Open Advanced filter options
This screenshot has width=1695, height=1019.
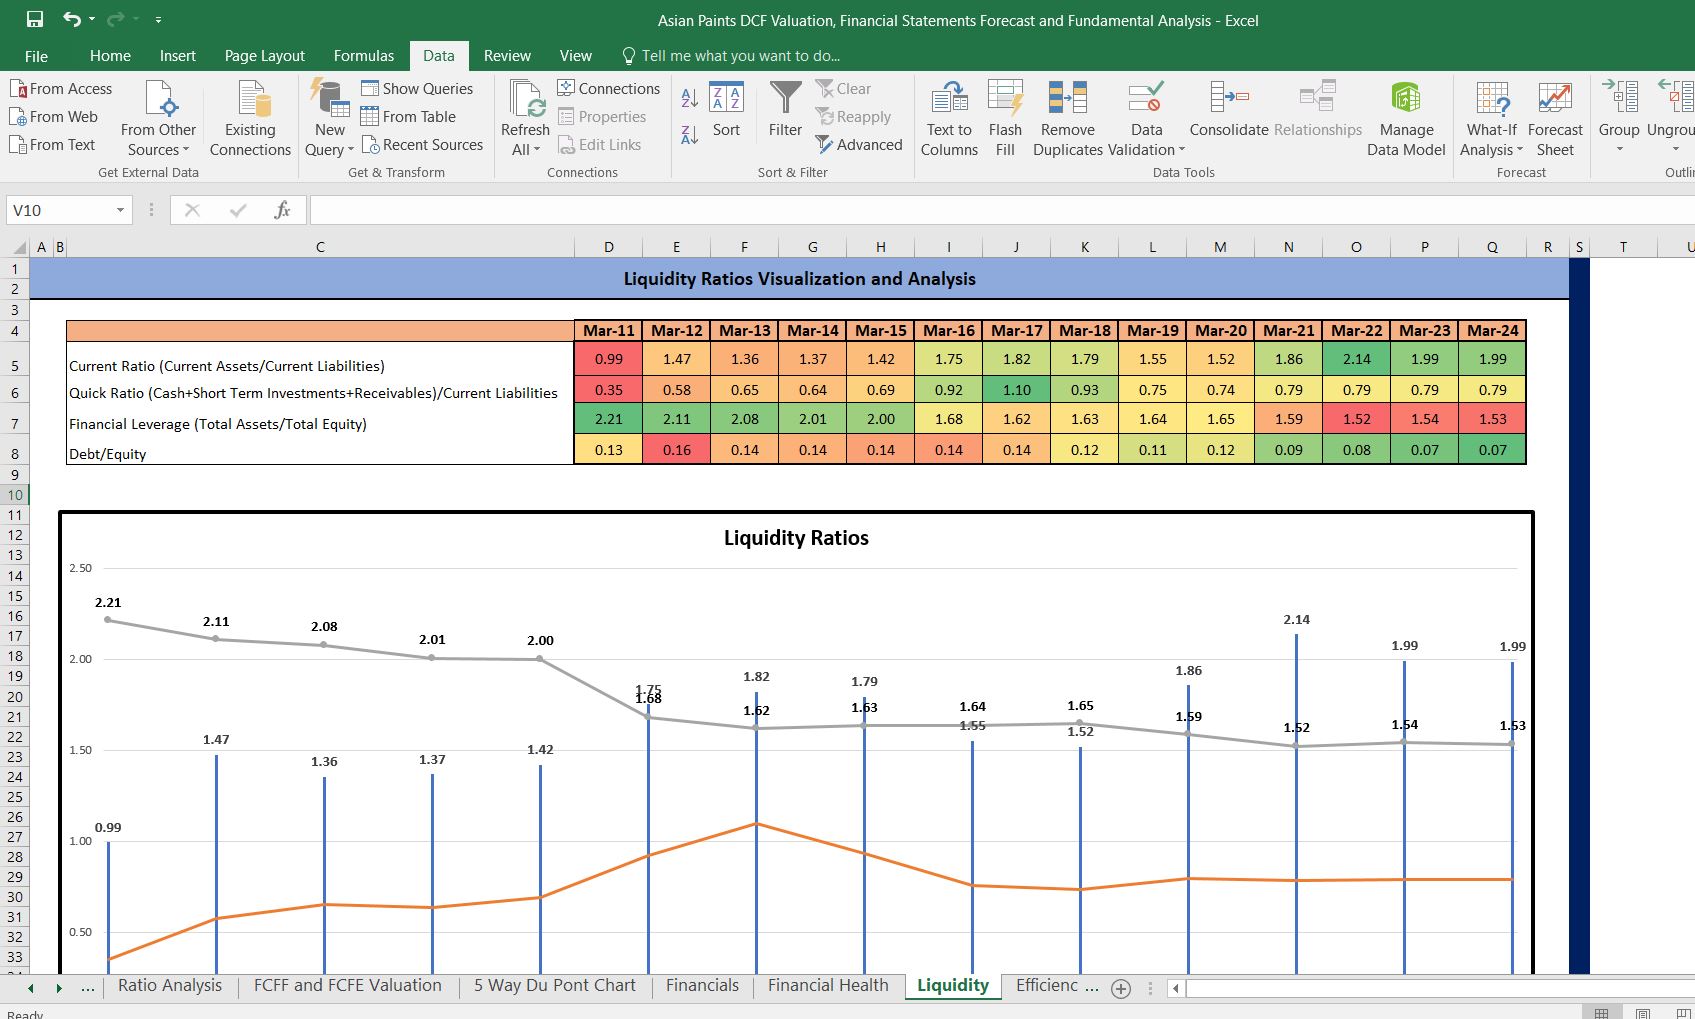click(x=859, y=145)
